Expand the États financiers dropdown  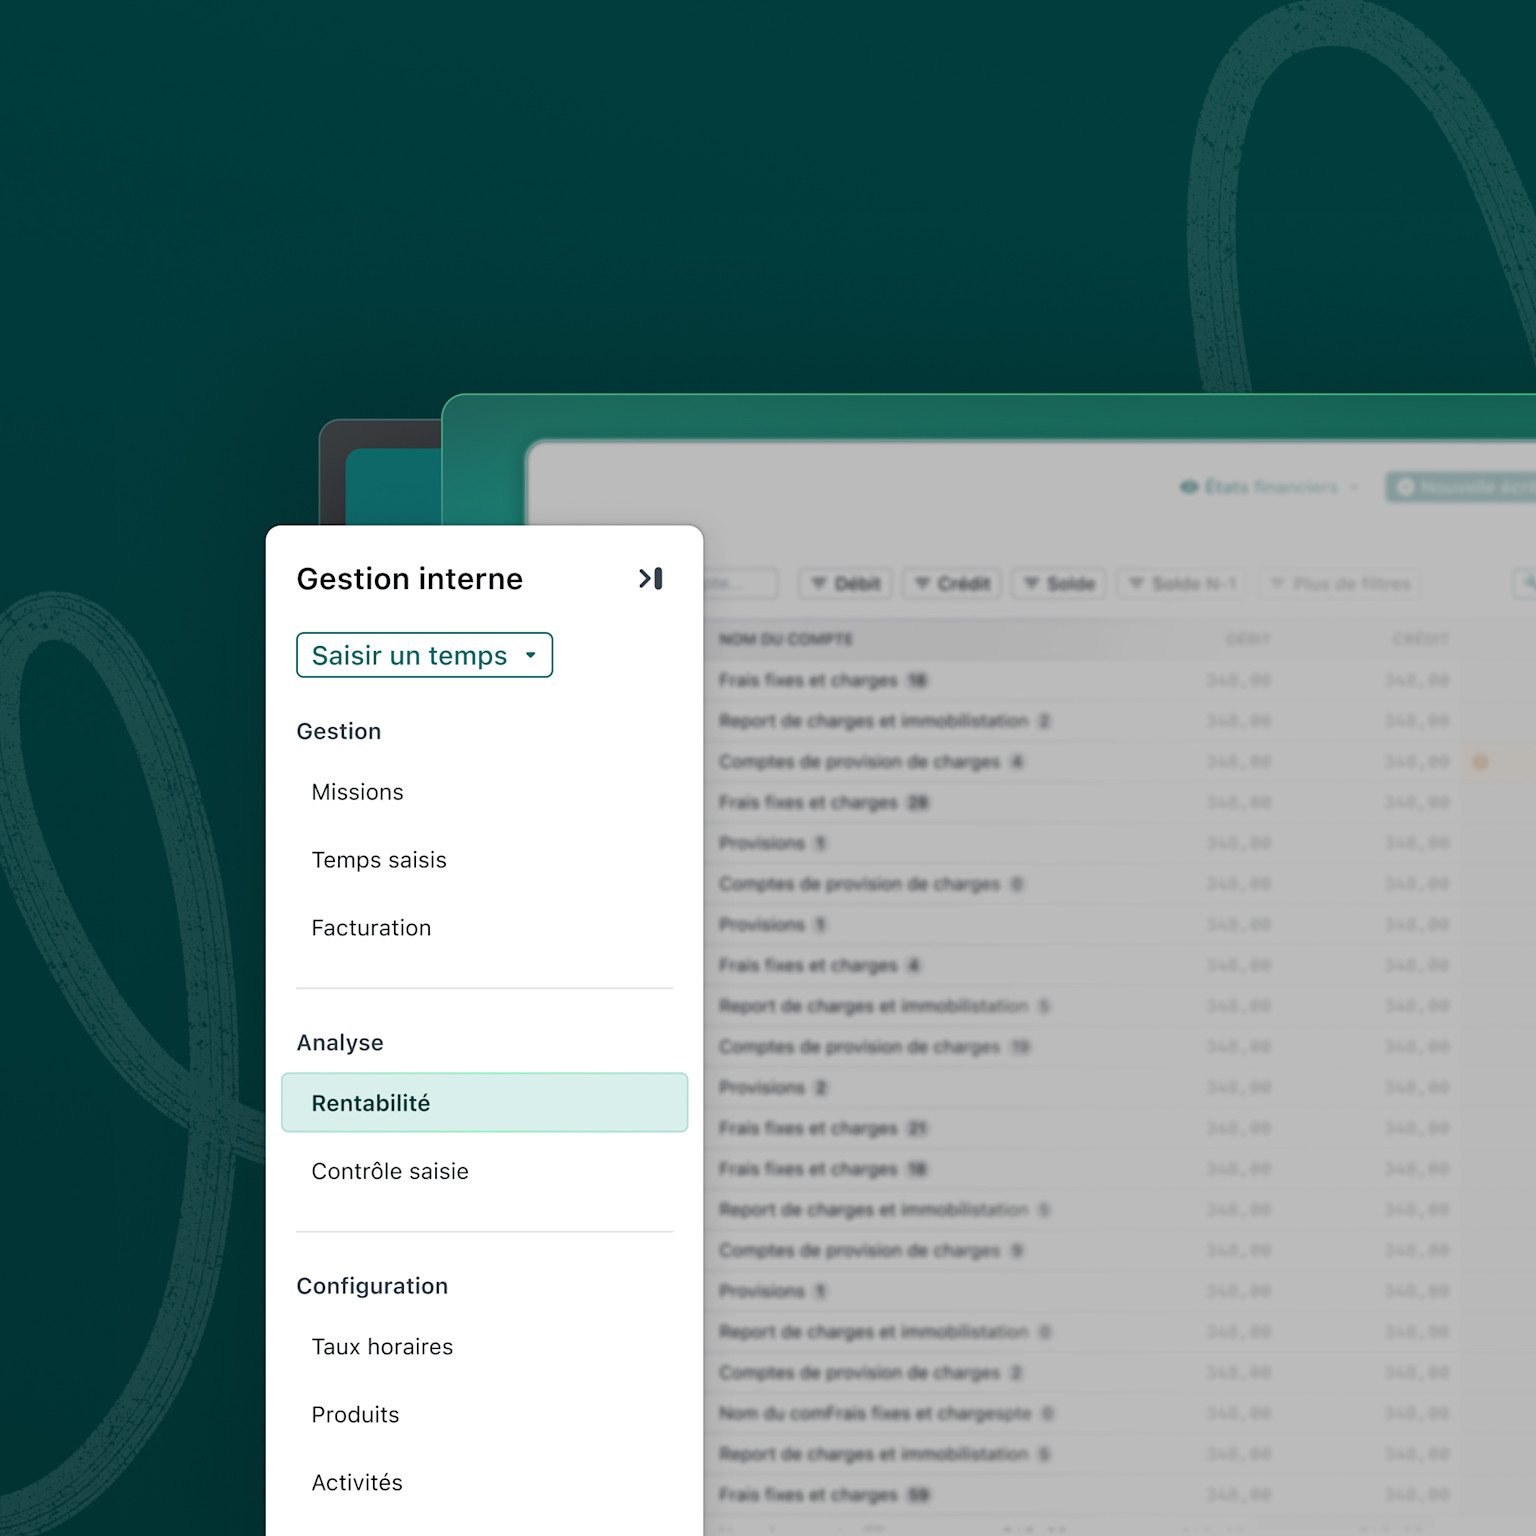click(1355, 487)
